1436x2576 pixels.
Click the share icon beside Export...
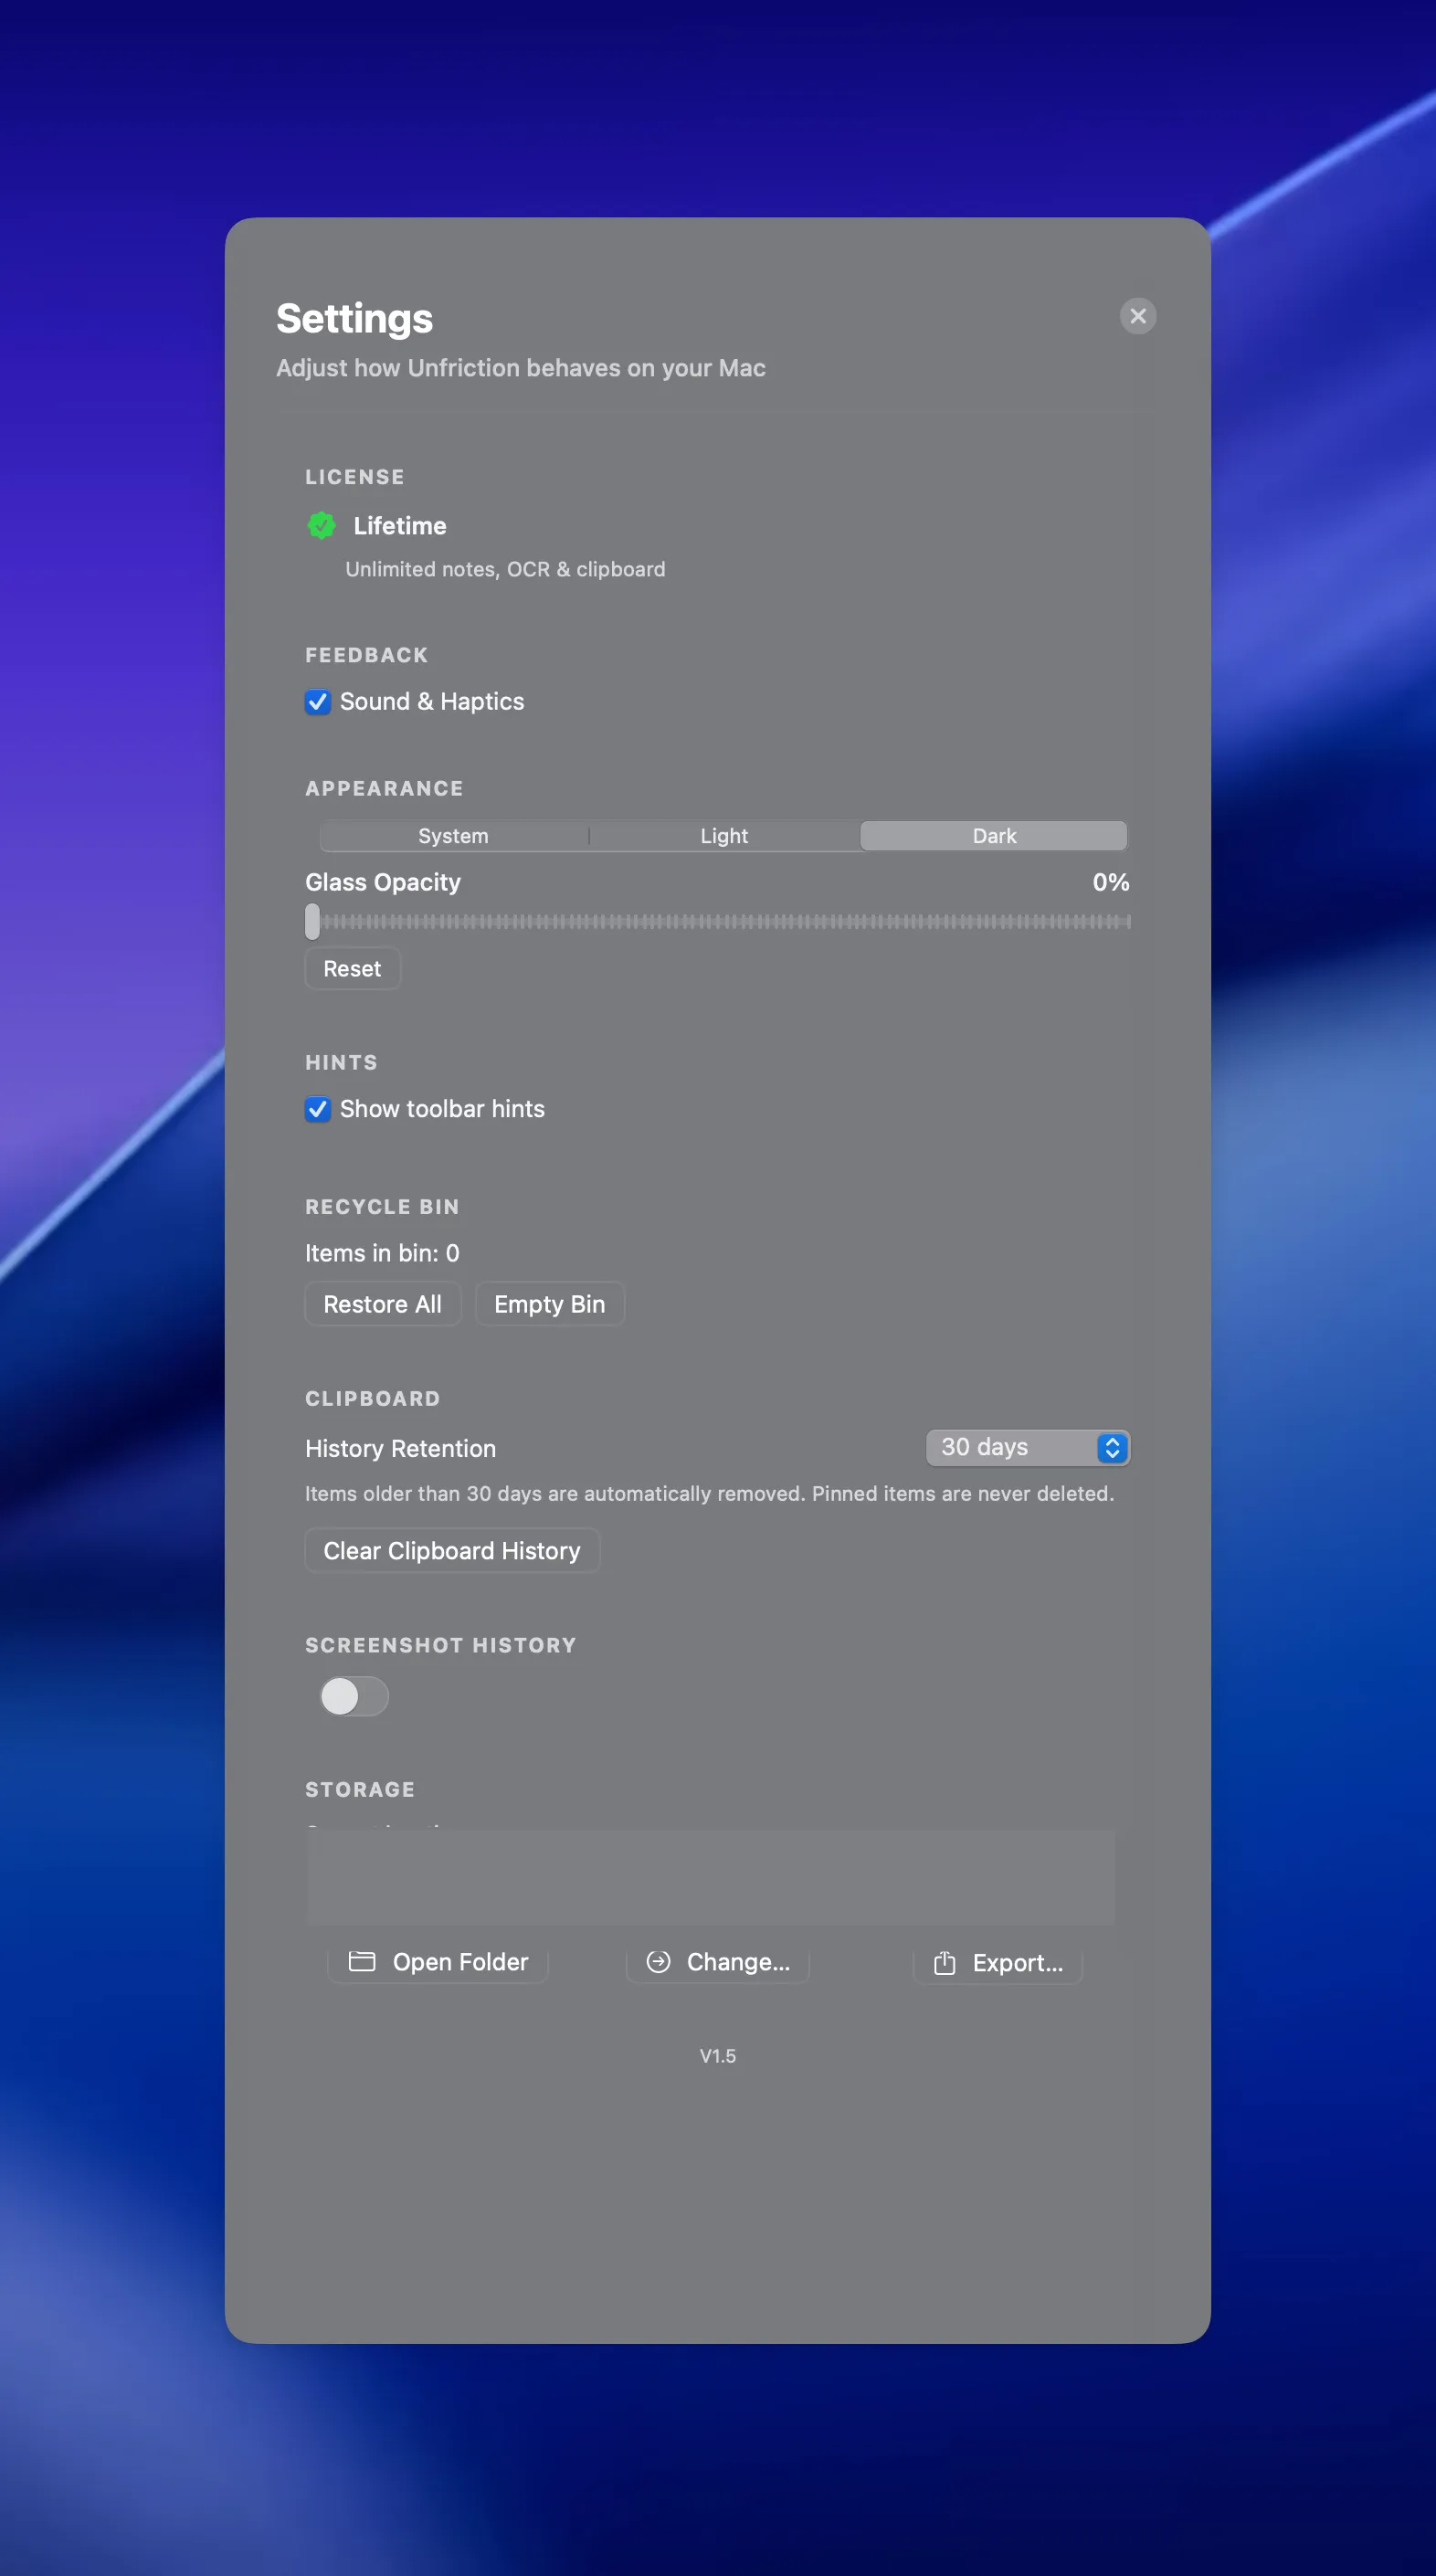944,1962
